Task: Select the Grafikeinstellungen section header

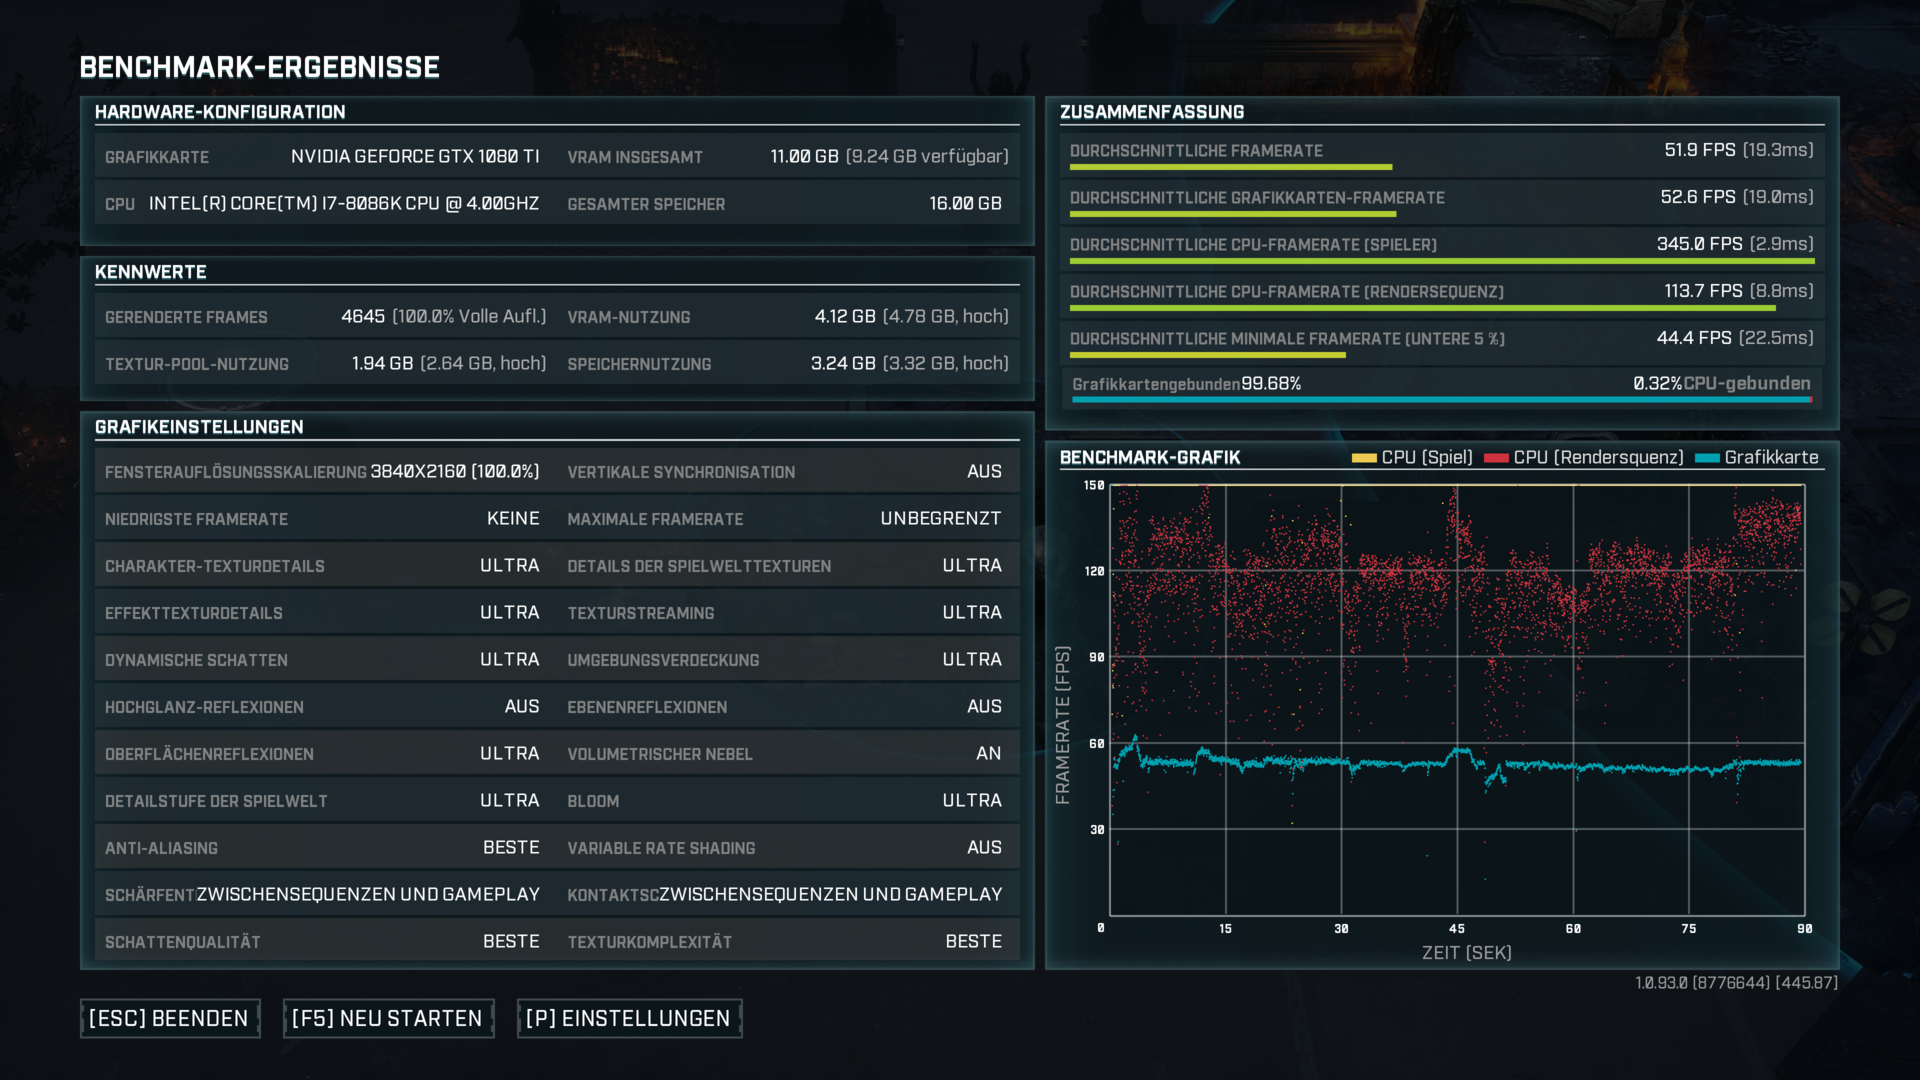Action: [x=199, y=427]
